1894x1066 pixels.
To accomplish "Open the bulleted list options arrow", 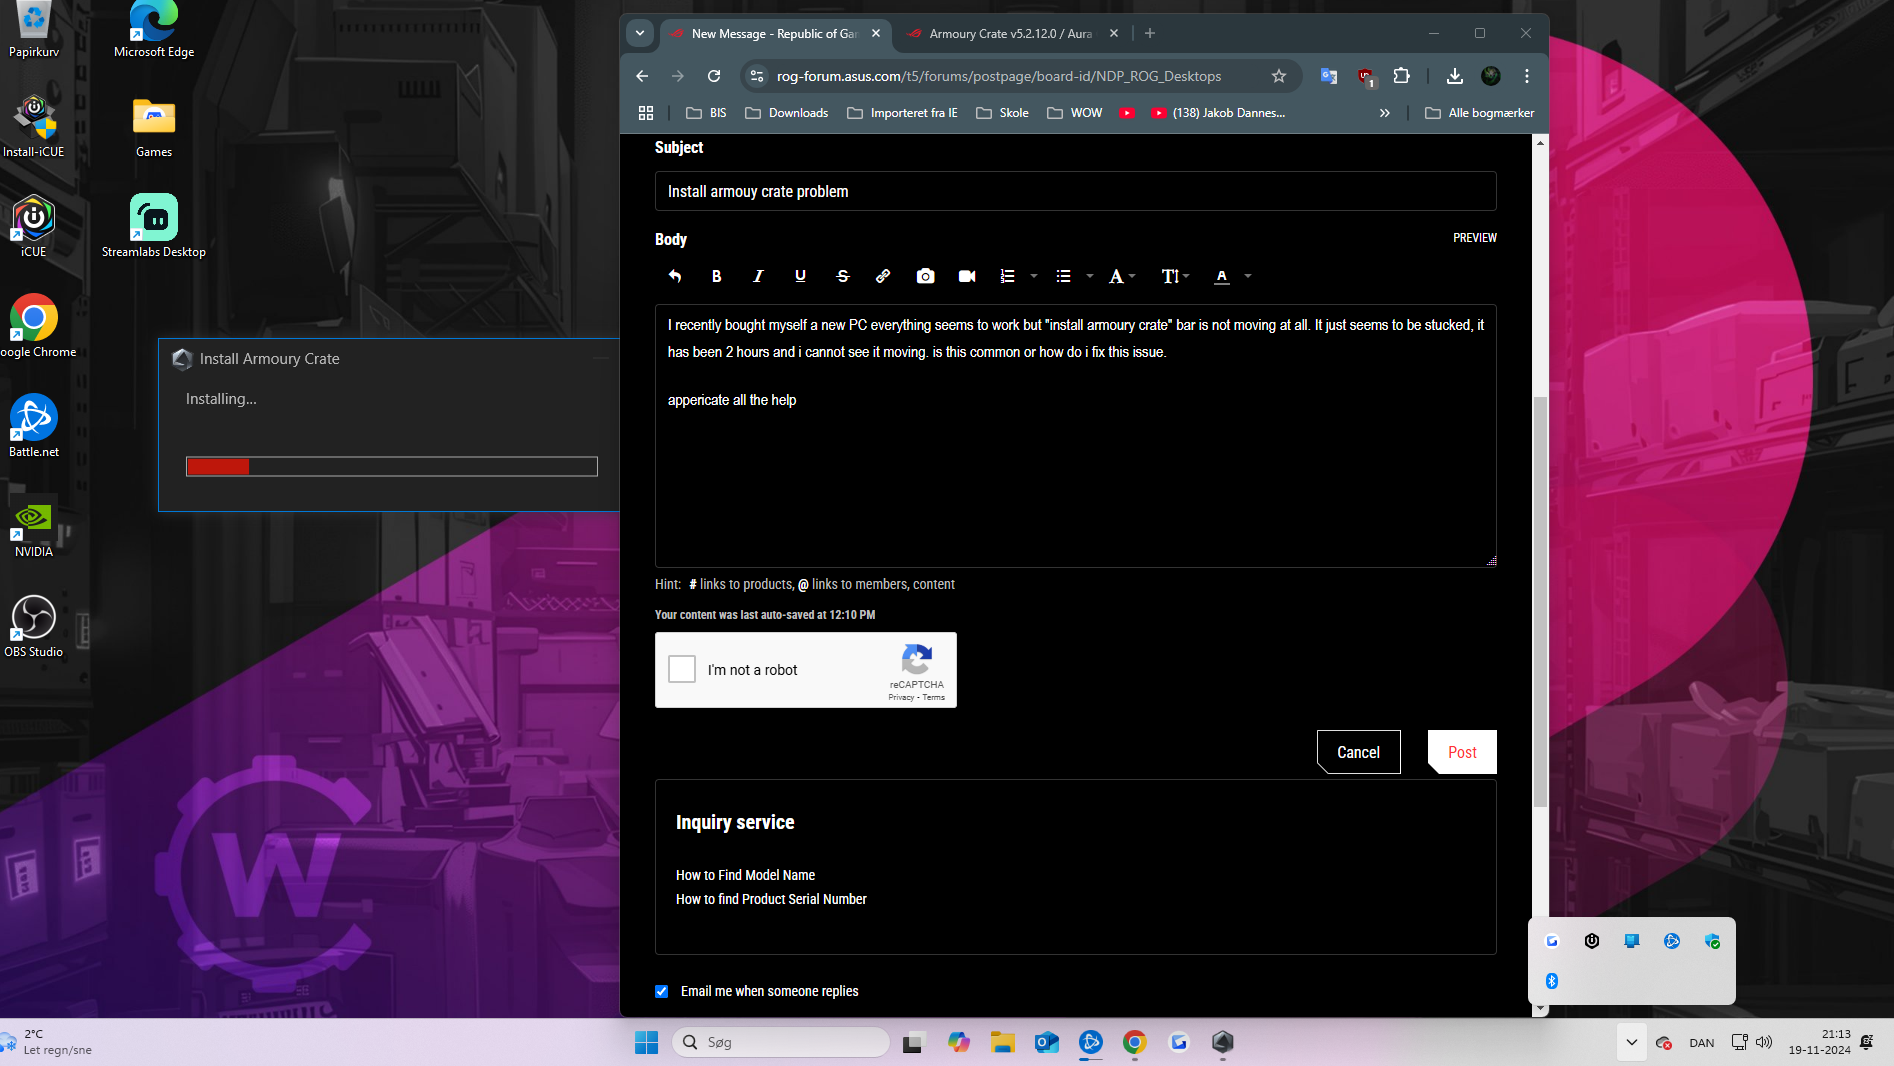I will pyautogui.click(x=1090, y=276).
